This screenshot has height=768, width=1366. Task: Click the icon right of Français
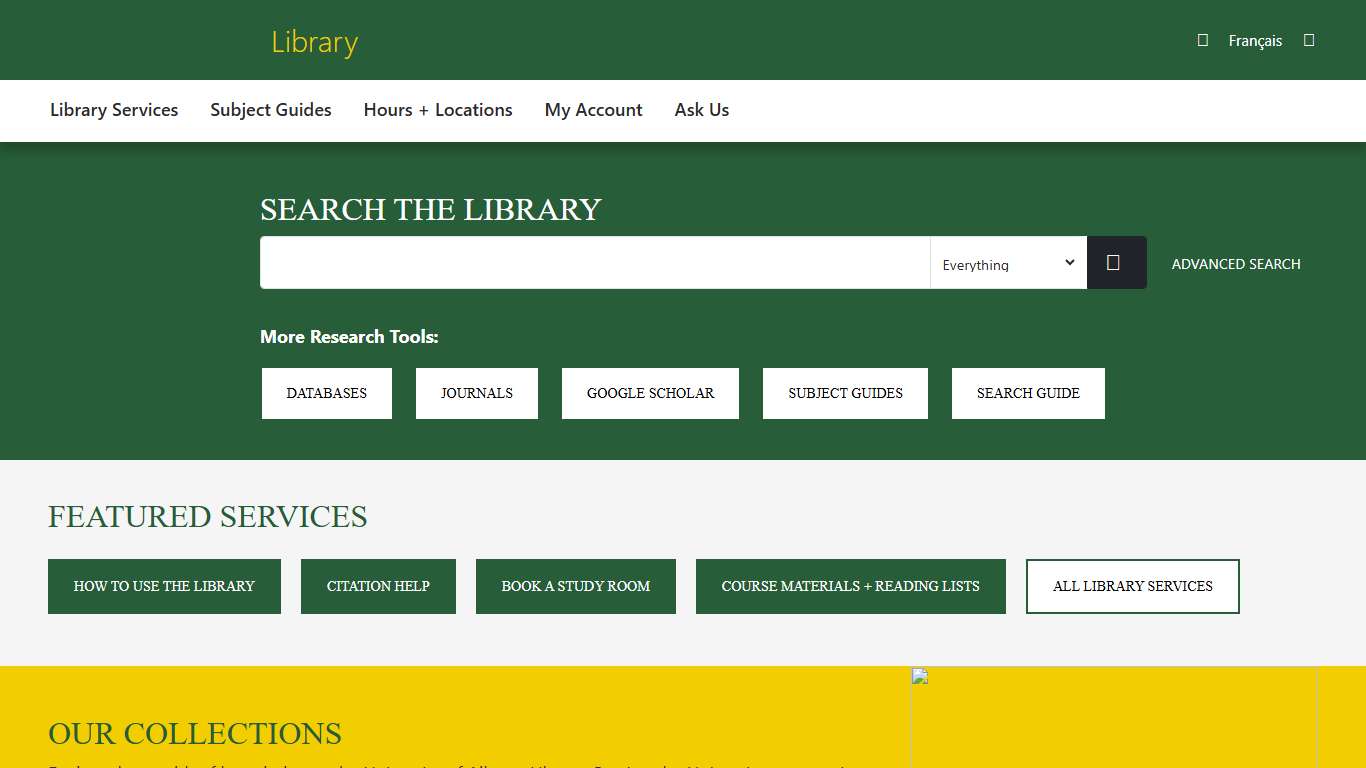click(1310, 40)
